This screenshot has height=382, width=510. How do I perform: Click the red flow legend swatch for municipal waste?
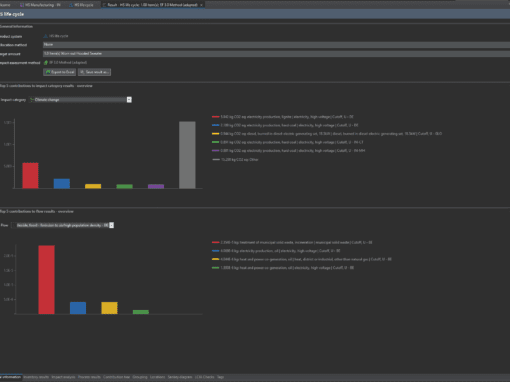pyautogui.click(x=215, y=242)
